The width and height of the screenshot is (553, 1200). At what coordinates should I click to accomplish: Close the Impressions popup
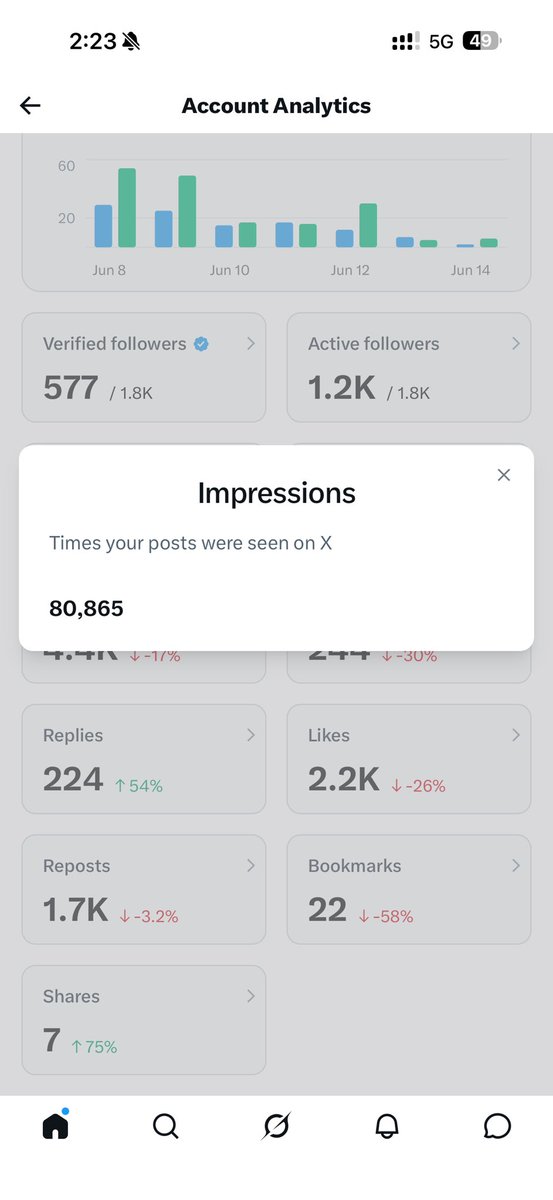click(504, 475)
